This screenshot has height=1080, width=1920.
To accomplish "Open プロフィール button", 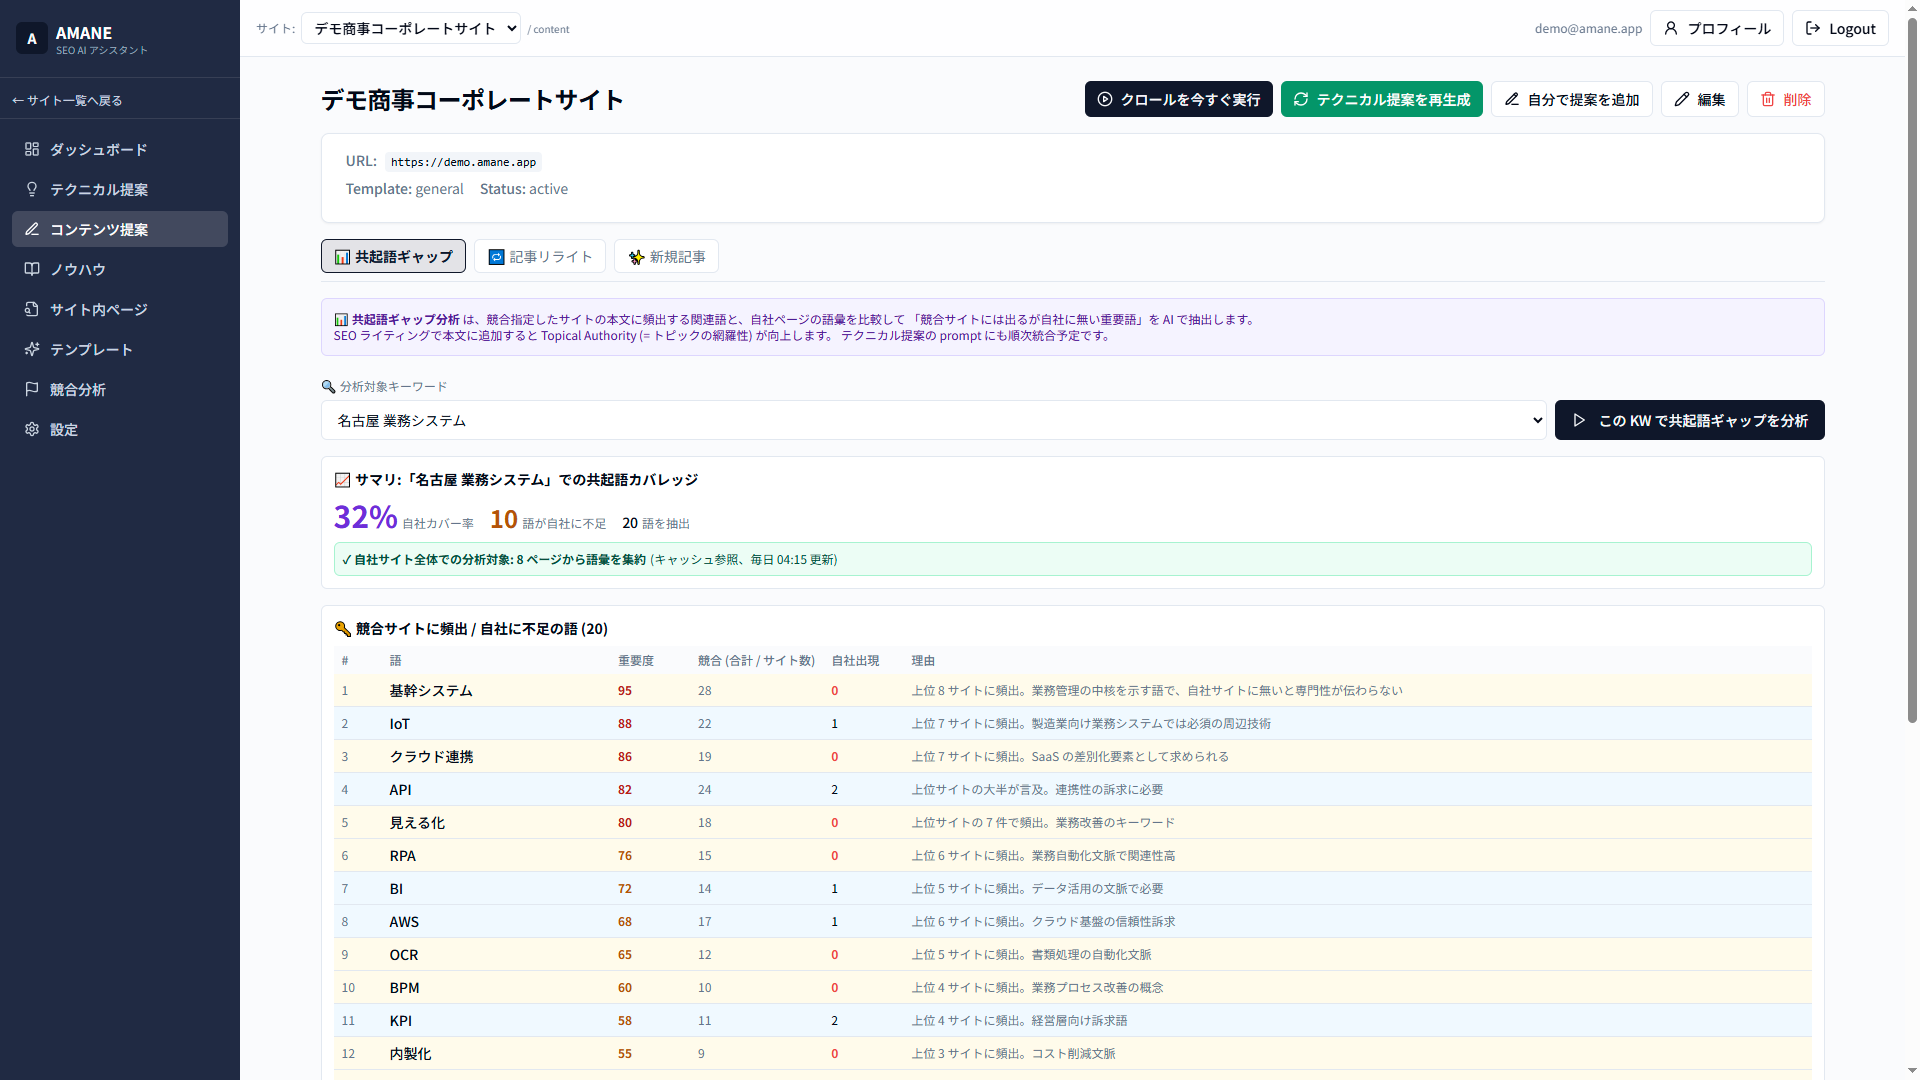I will click(x=1716, y=28).
